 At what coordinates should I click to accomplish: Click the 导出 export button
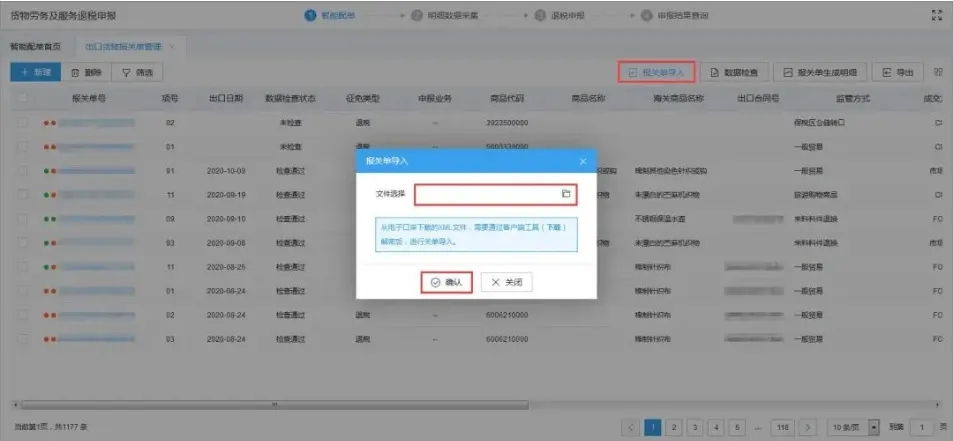tap(898, 72)
